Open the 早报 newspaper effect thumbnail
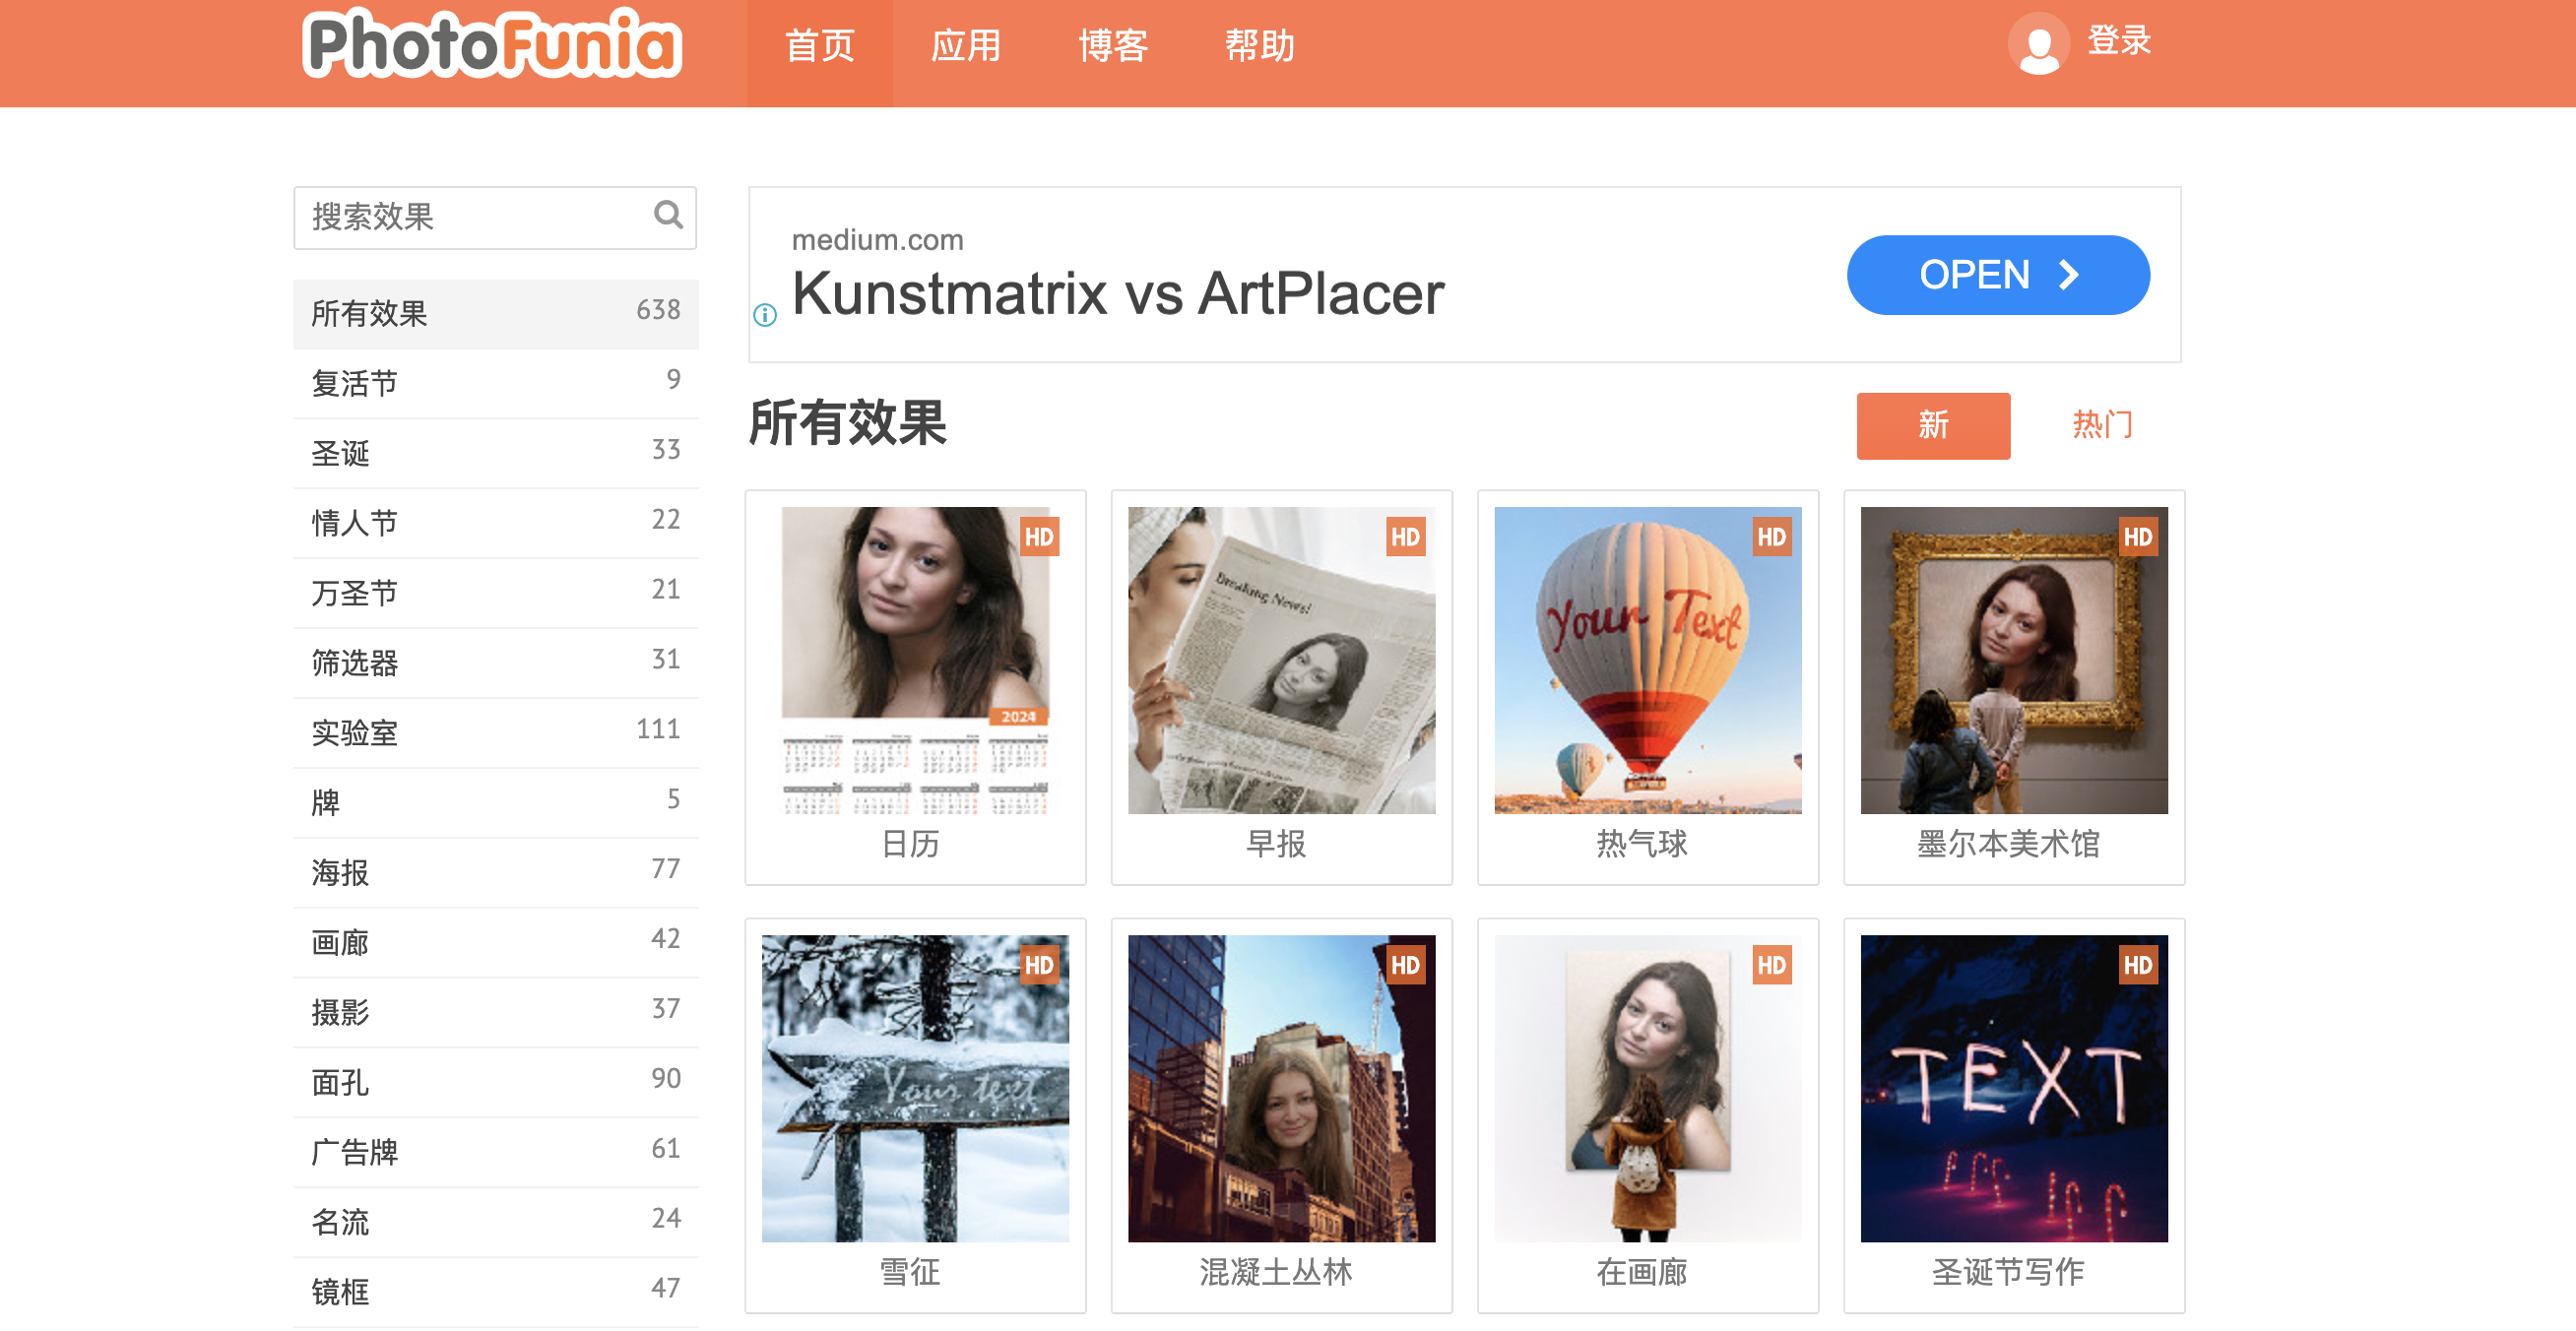Viewport: 2576px width, 1331px height. [x=1281, y=661]
